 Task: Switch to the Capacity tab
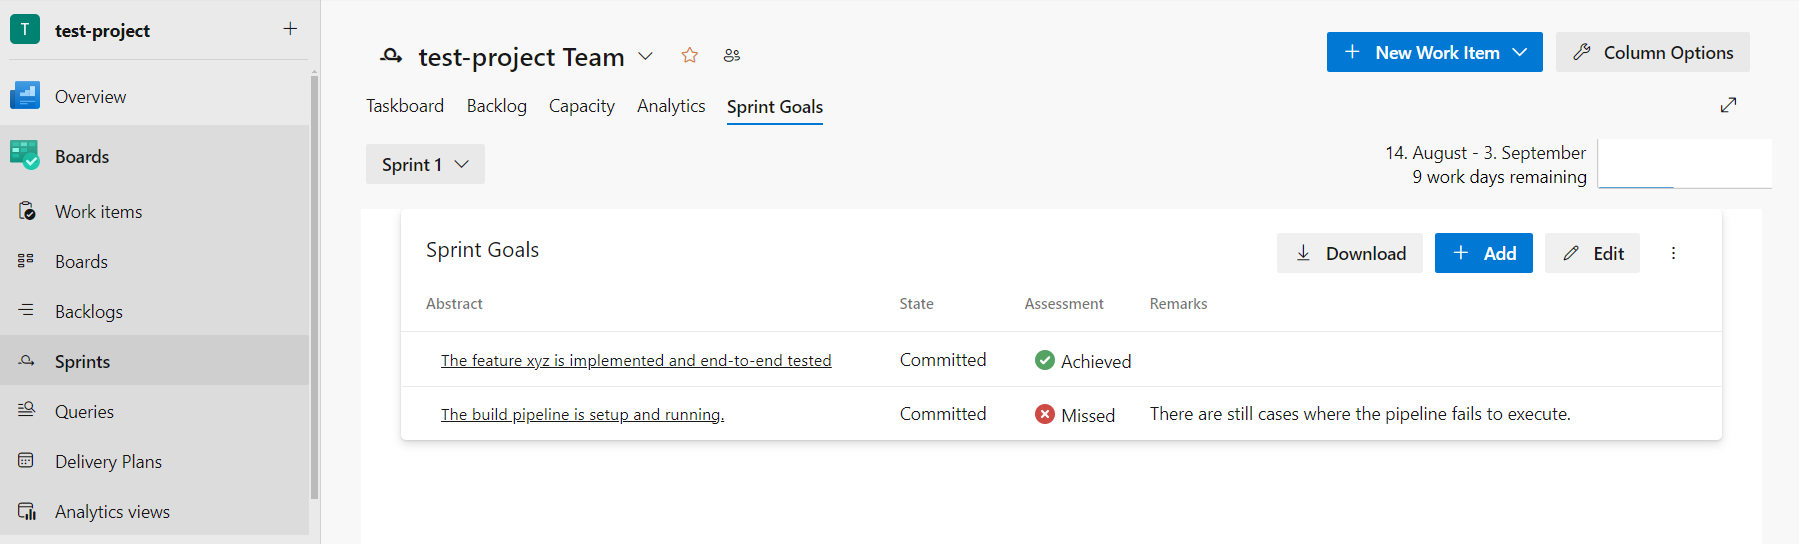[581, 106]
